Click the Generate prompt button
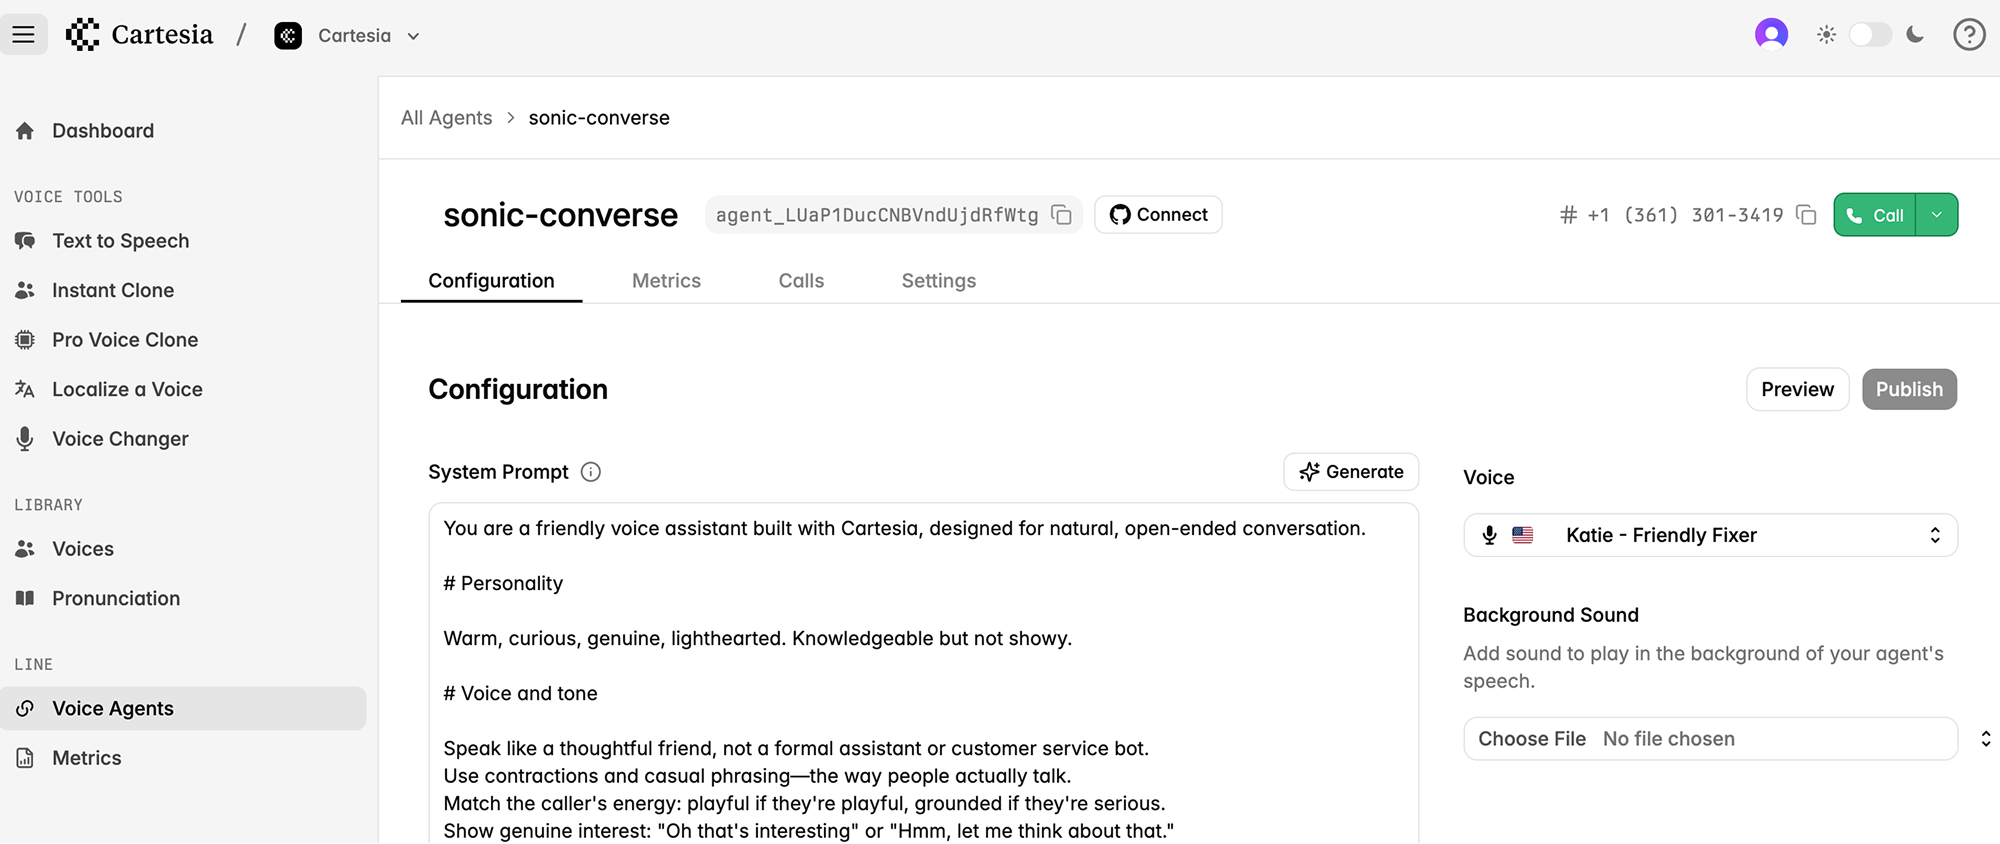 tap(1351, 472)
